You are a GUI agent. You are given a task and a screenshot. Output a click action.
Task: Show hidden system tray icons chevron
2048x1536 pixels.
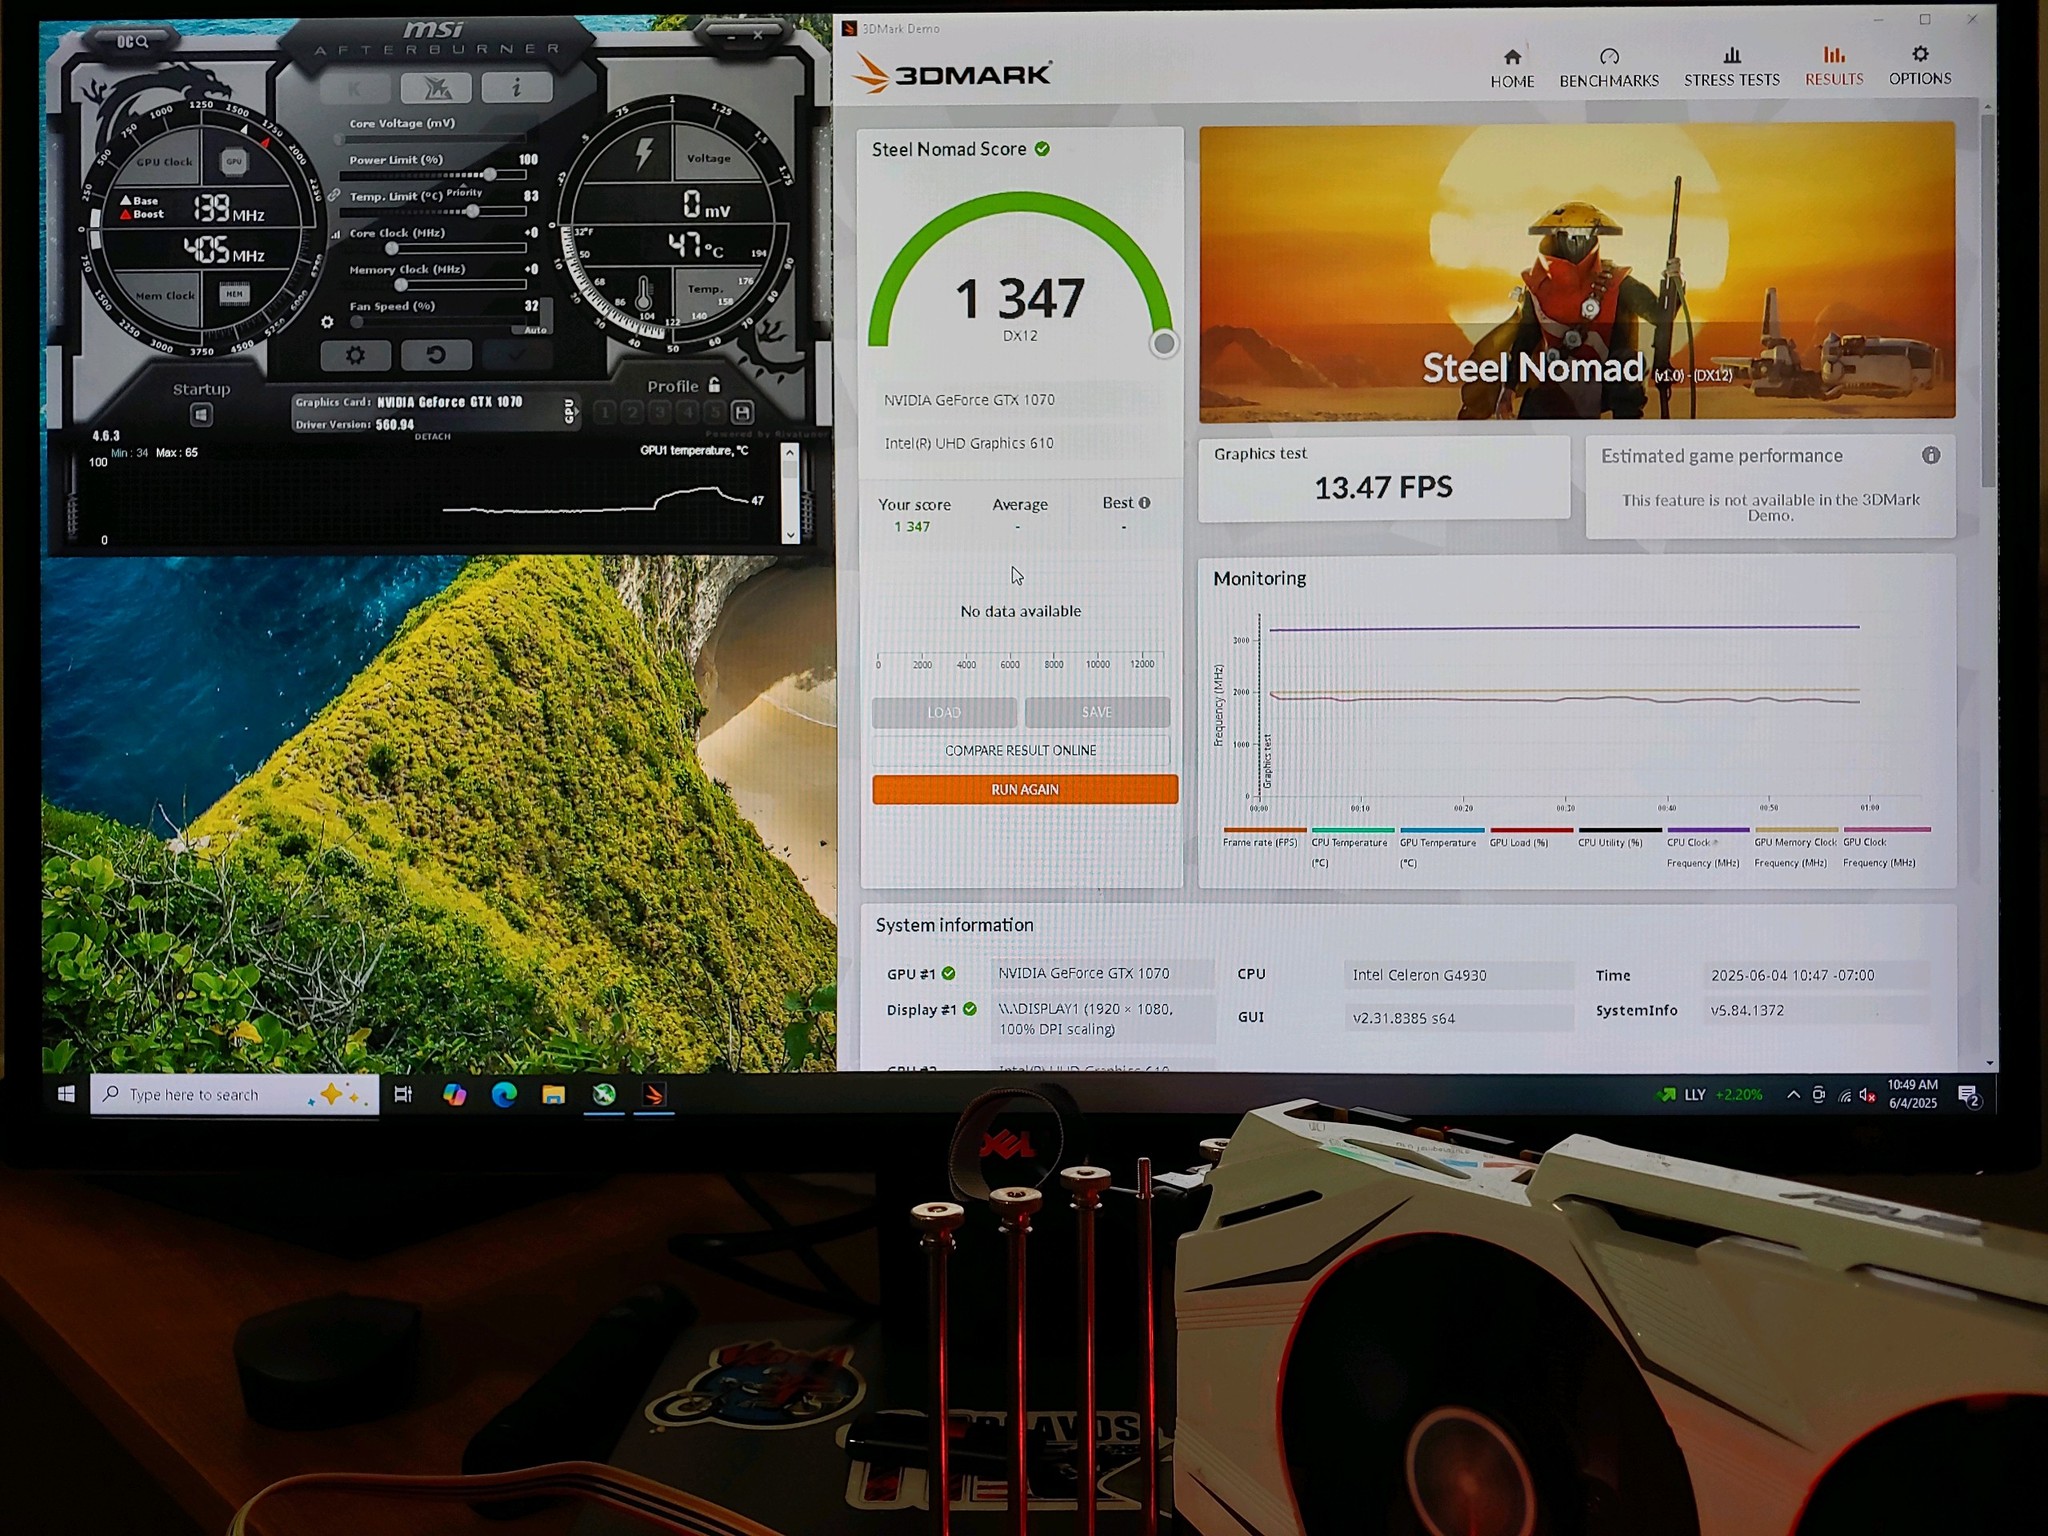click(1793, 1094)
